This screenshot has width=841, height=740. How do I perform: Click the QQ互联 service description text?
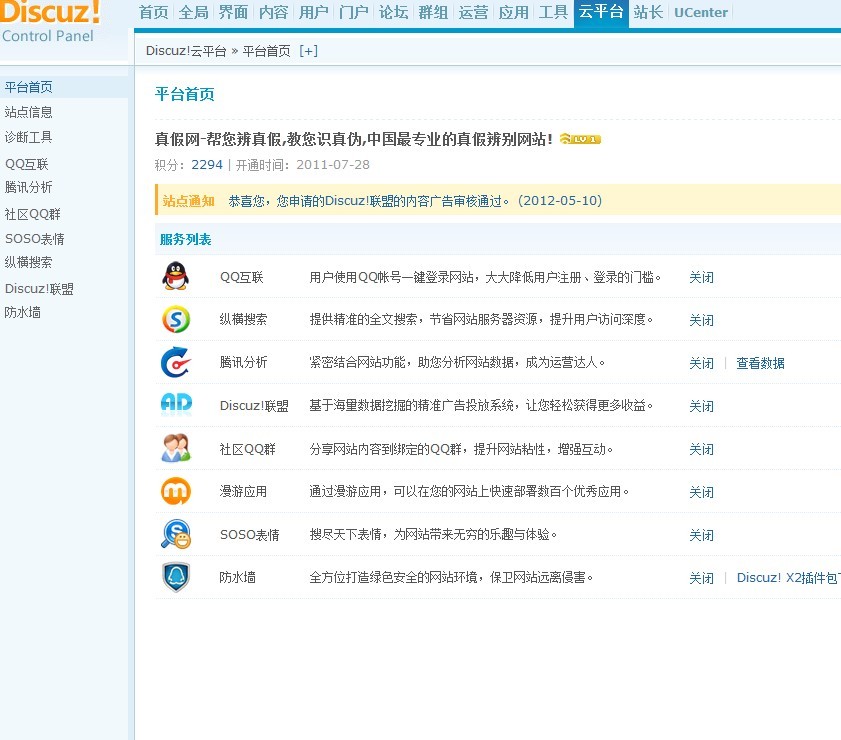(485, 277)
